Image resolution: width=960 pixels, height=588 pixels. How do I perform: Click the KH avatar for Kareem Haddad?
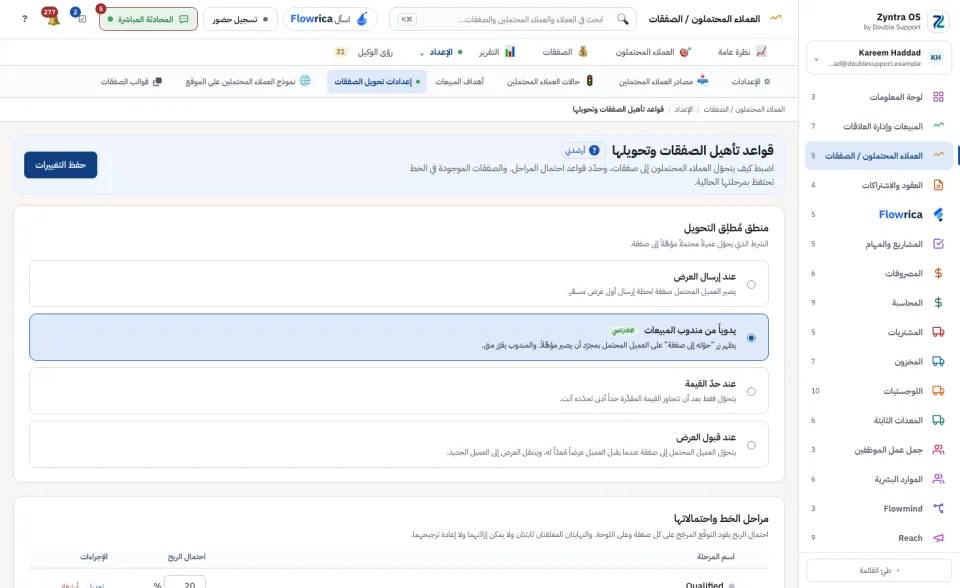[936, 58]
